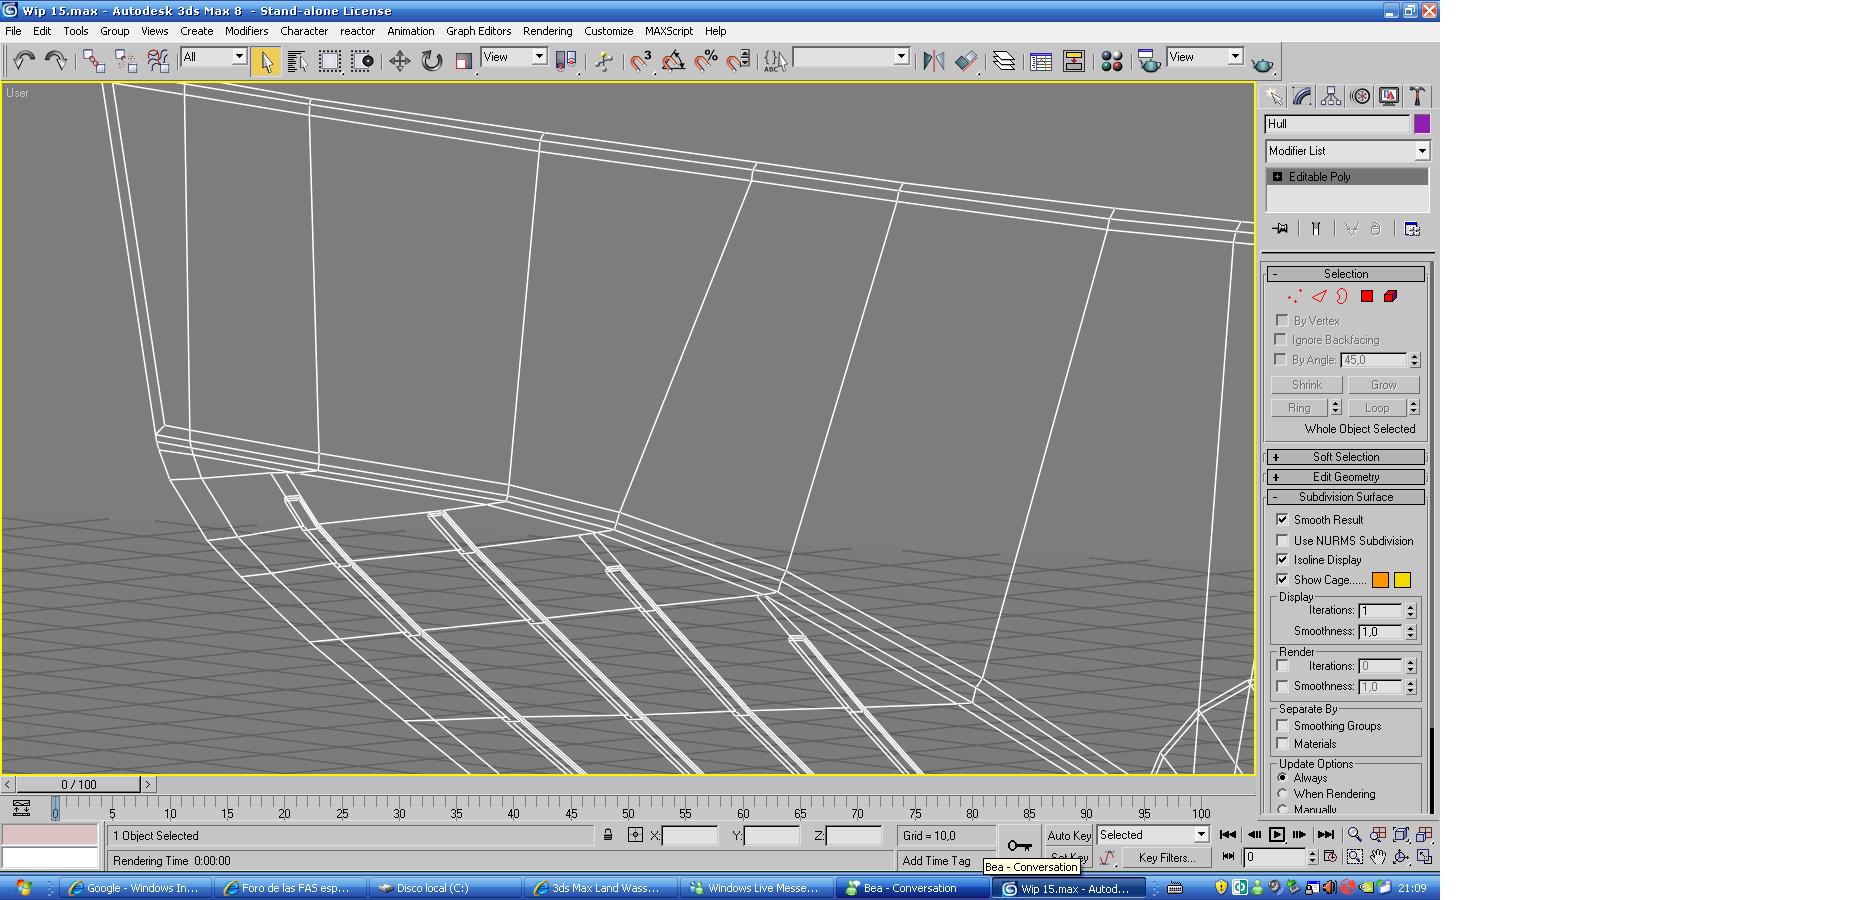This screenshot has height=900, width=1866.
Task: Open the File menu
Action: point(14,31)
